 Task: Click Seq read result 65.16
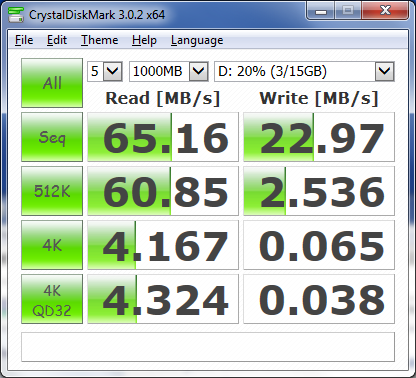163,137
